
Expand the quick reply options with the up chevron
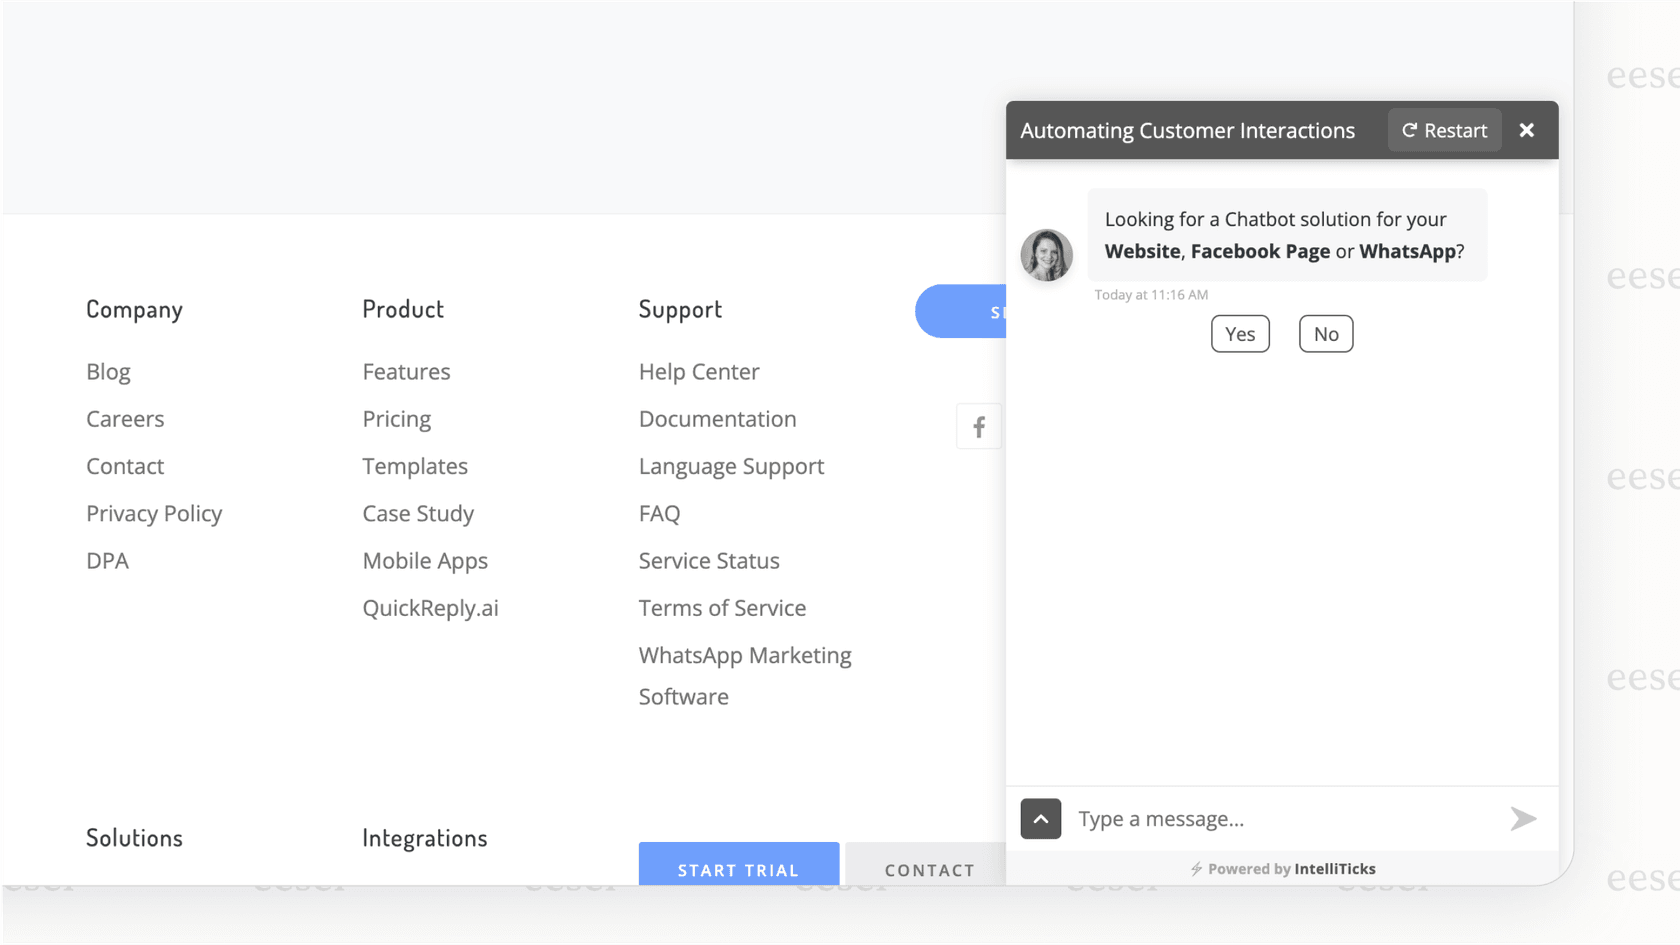pyautogui.click(x=1040, y=818)
